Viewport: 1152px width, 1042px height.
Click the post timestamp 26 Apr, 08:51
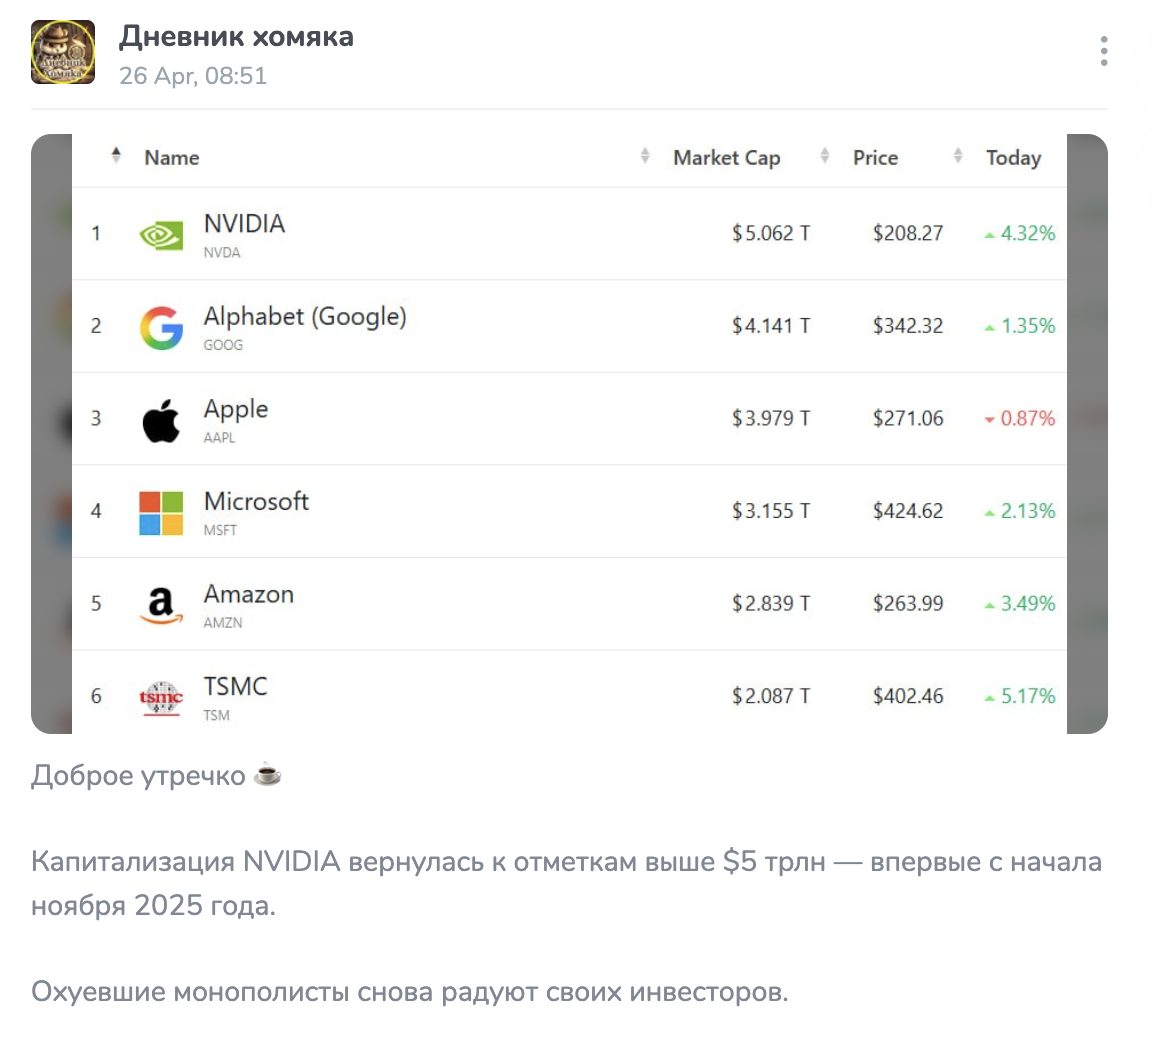click(193, 76)
